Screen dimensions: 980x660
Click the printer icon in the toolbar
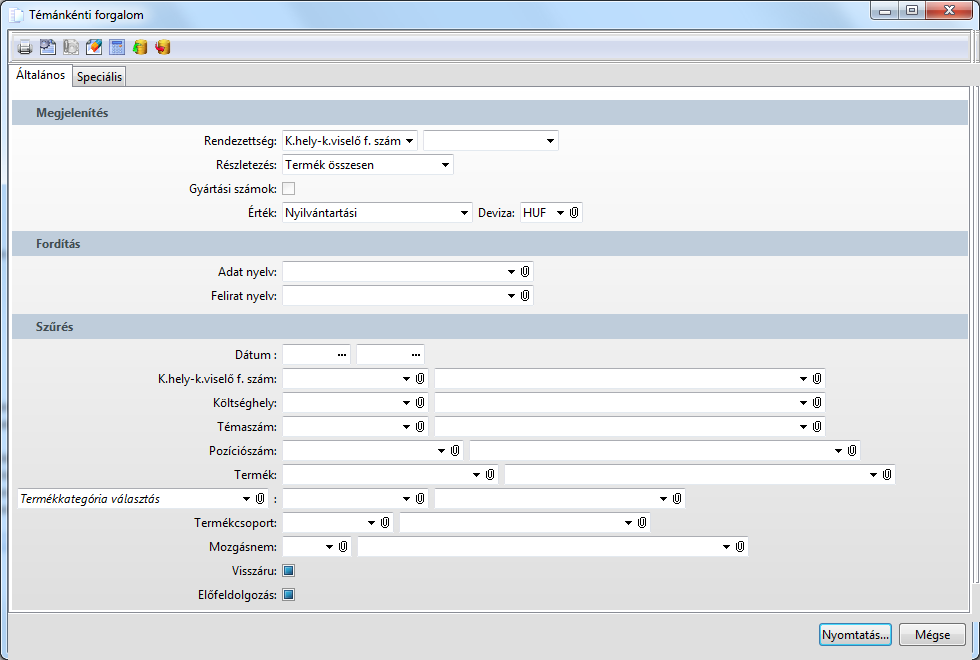[x=25, y=47]
